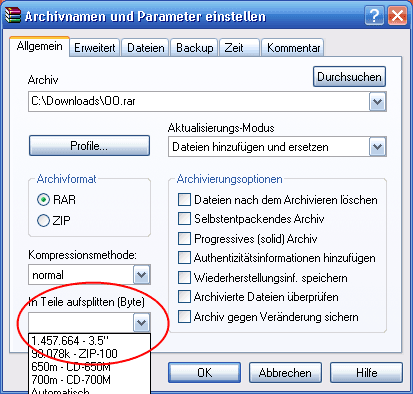Enable 'Progressives (solid) Archiv' checkbox
This screenshot has width=413, height=394.
point(184,239)
